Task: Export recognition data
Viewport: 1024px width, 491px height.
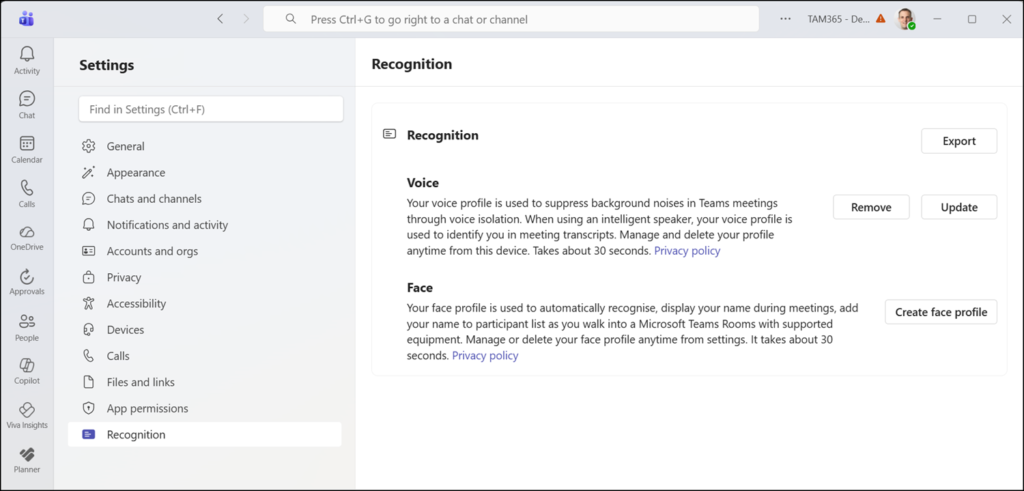Action: coord(959,141)
